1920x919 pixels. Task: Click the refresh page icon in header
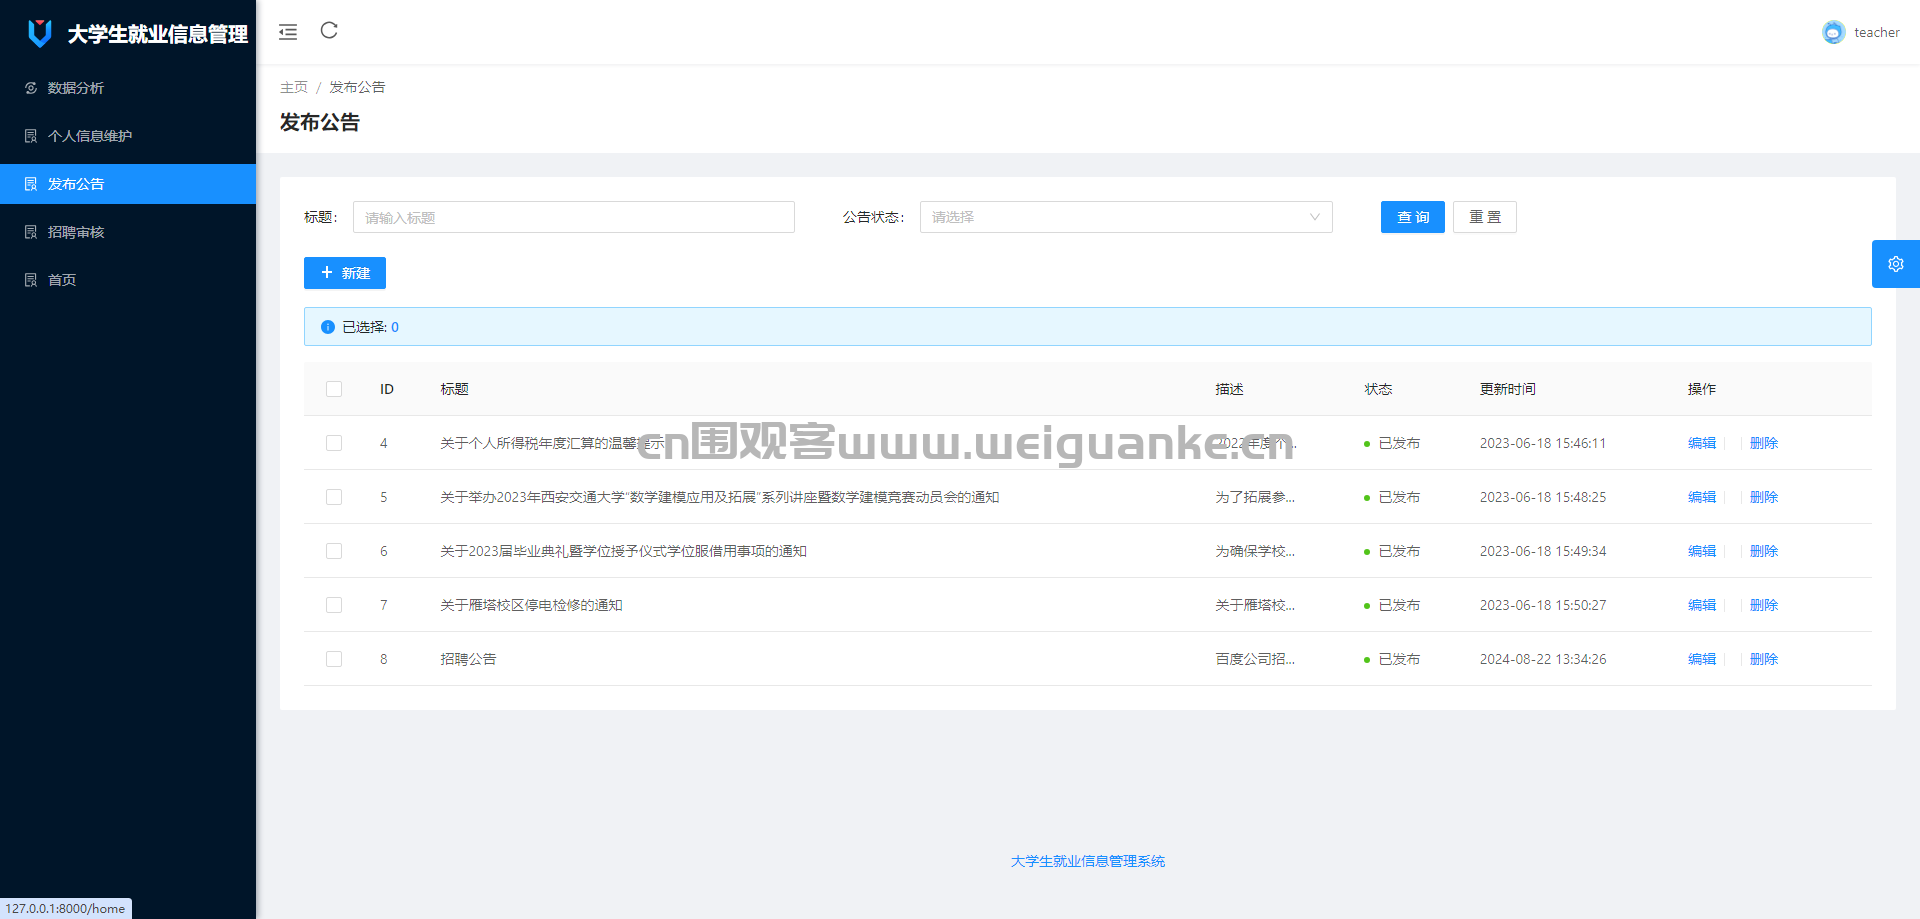[329, 31]
